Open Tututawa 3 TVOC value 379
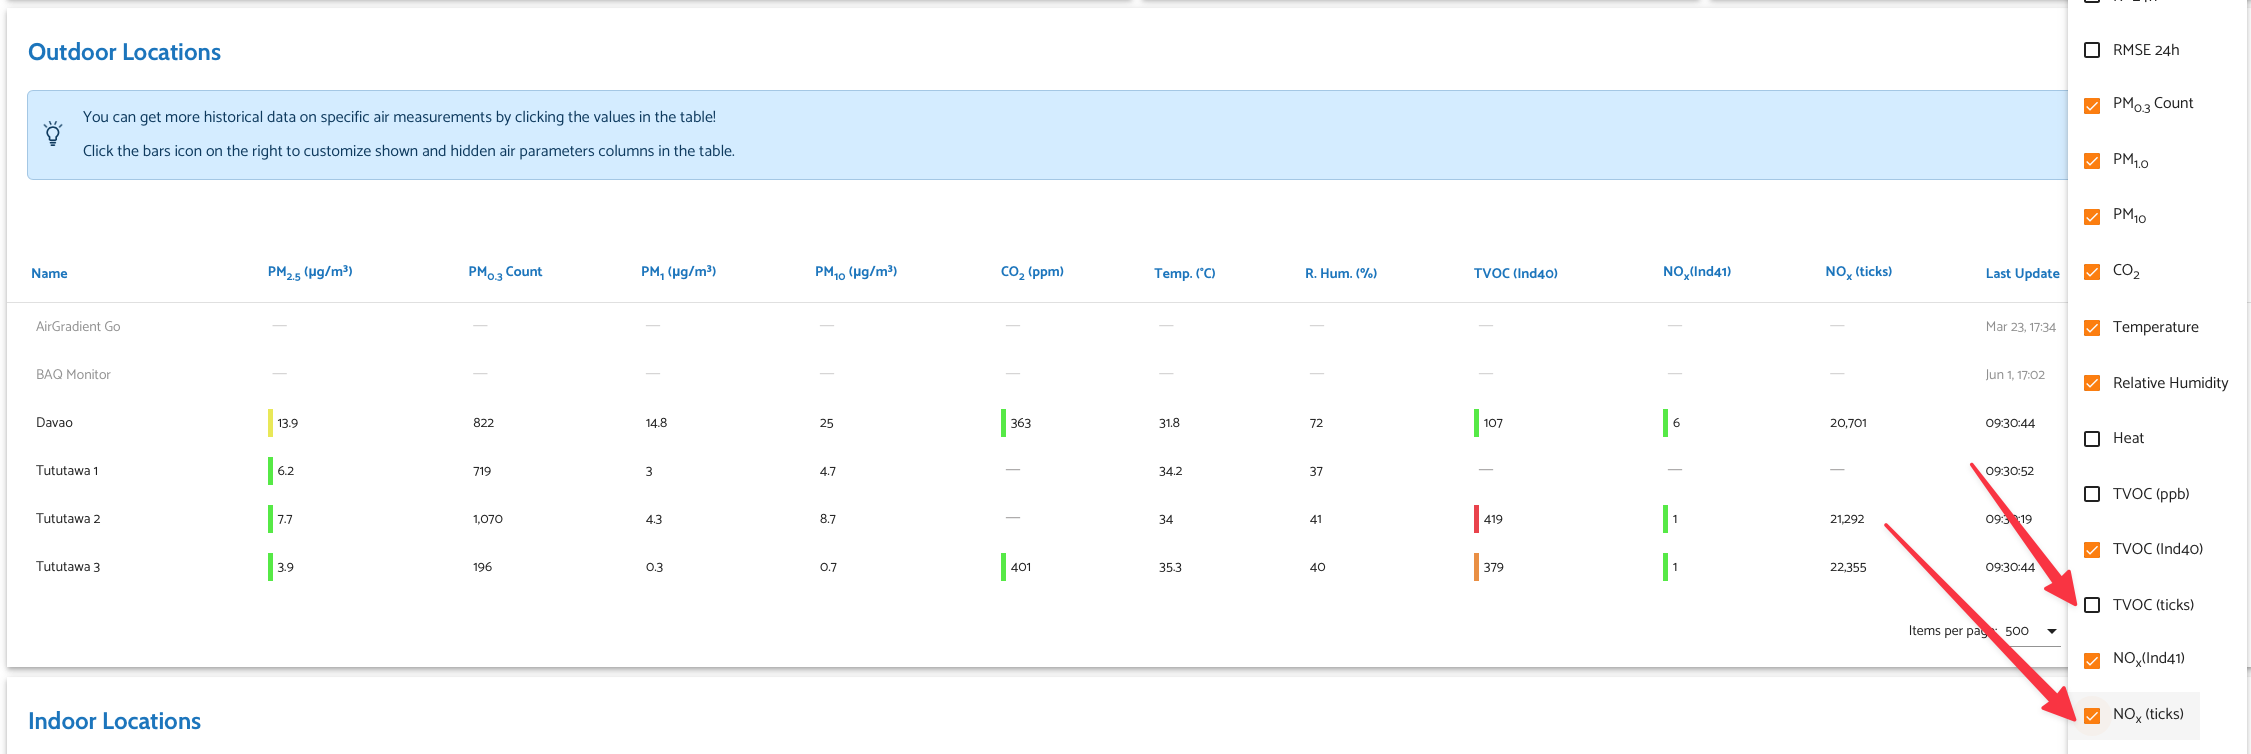Screen dimensions: 2251x754 click(1493, 567)
